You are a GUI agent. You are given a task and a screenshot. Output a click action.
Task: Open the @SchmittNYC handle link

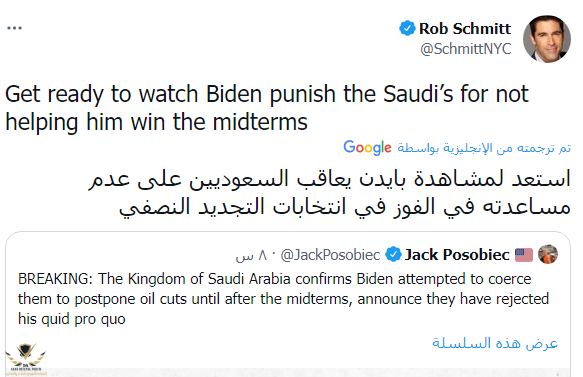click(x=466, y=49)
